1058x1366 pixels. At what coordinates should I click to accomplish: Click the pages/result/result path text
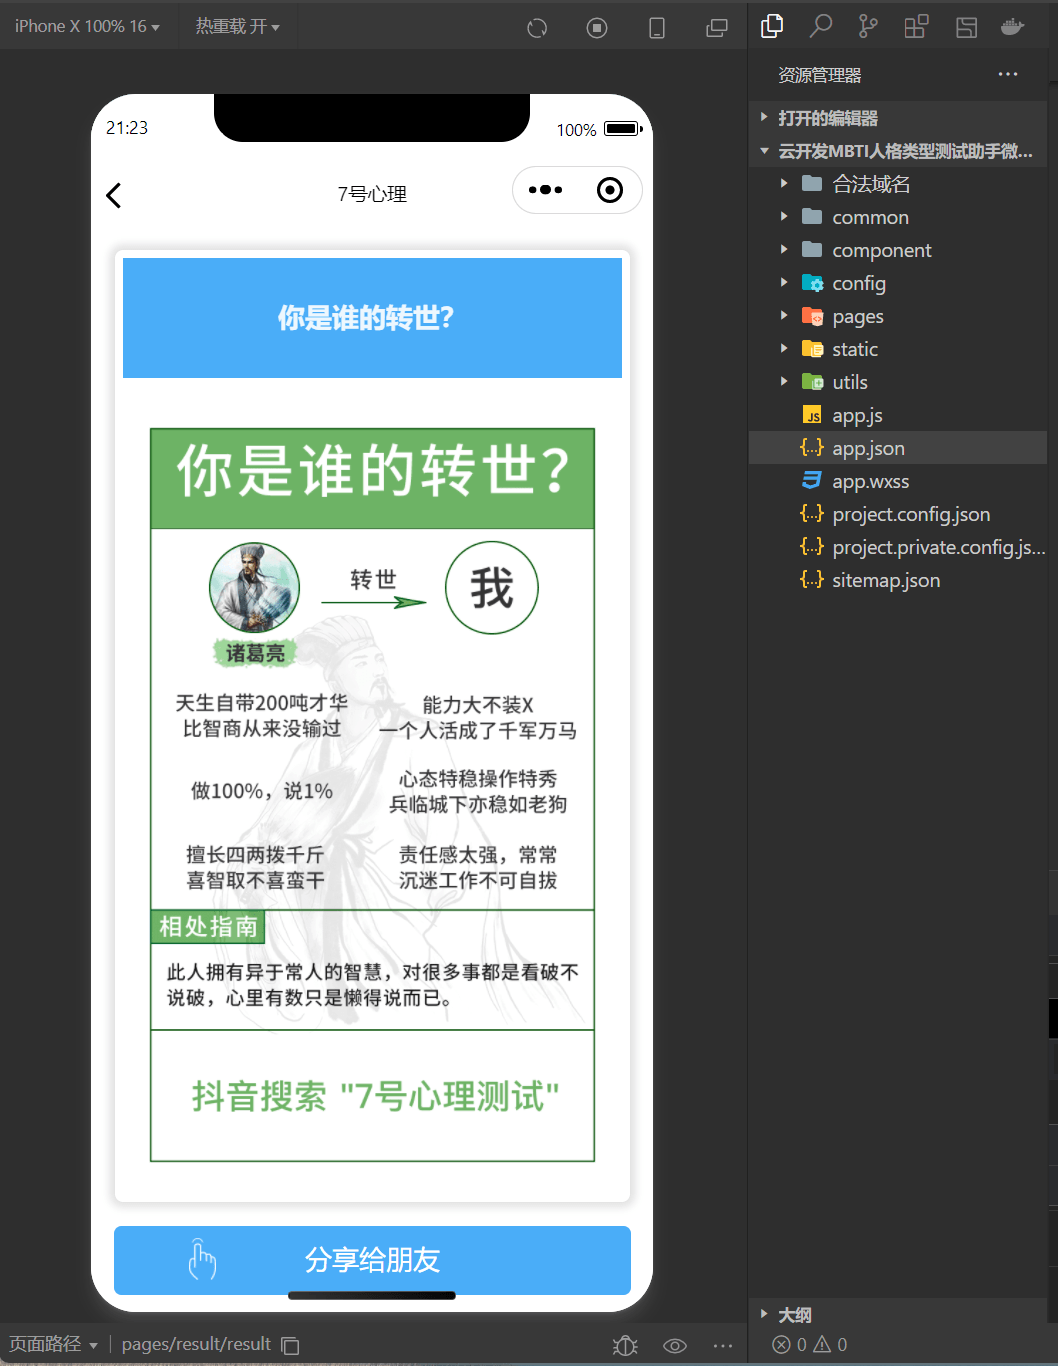click(196, 1344)
